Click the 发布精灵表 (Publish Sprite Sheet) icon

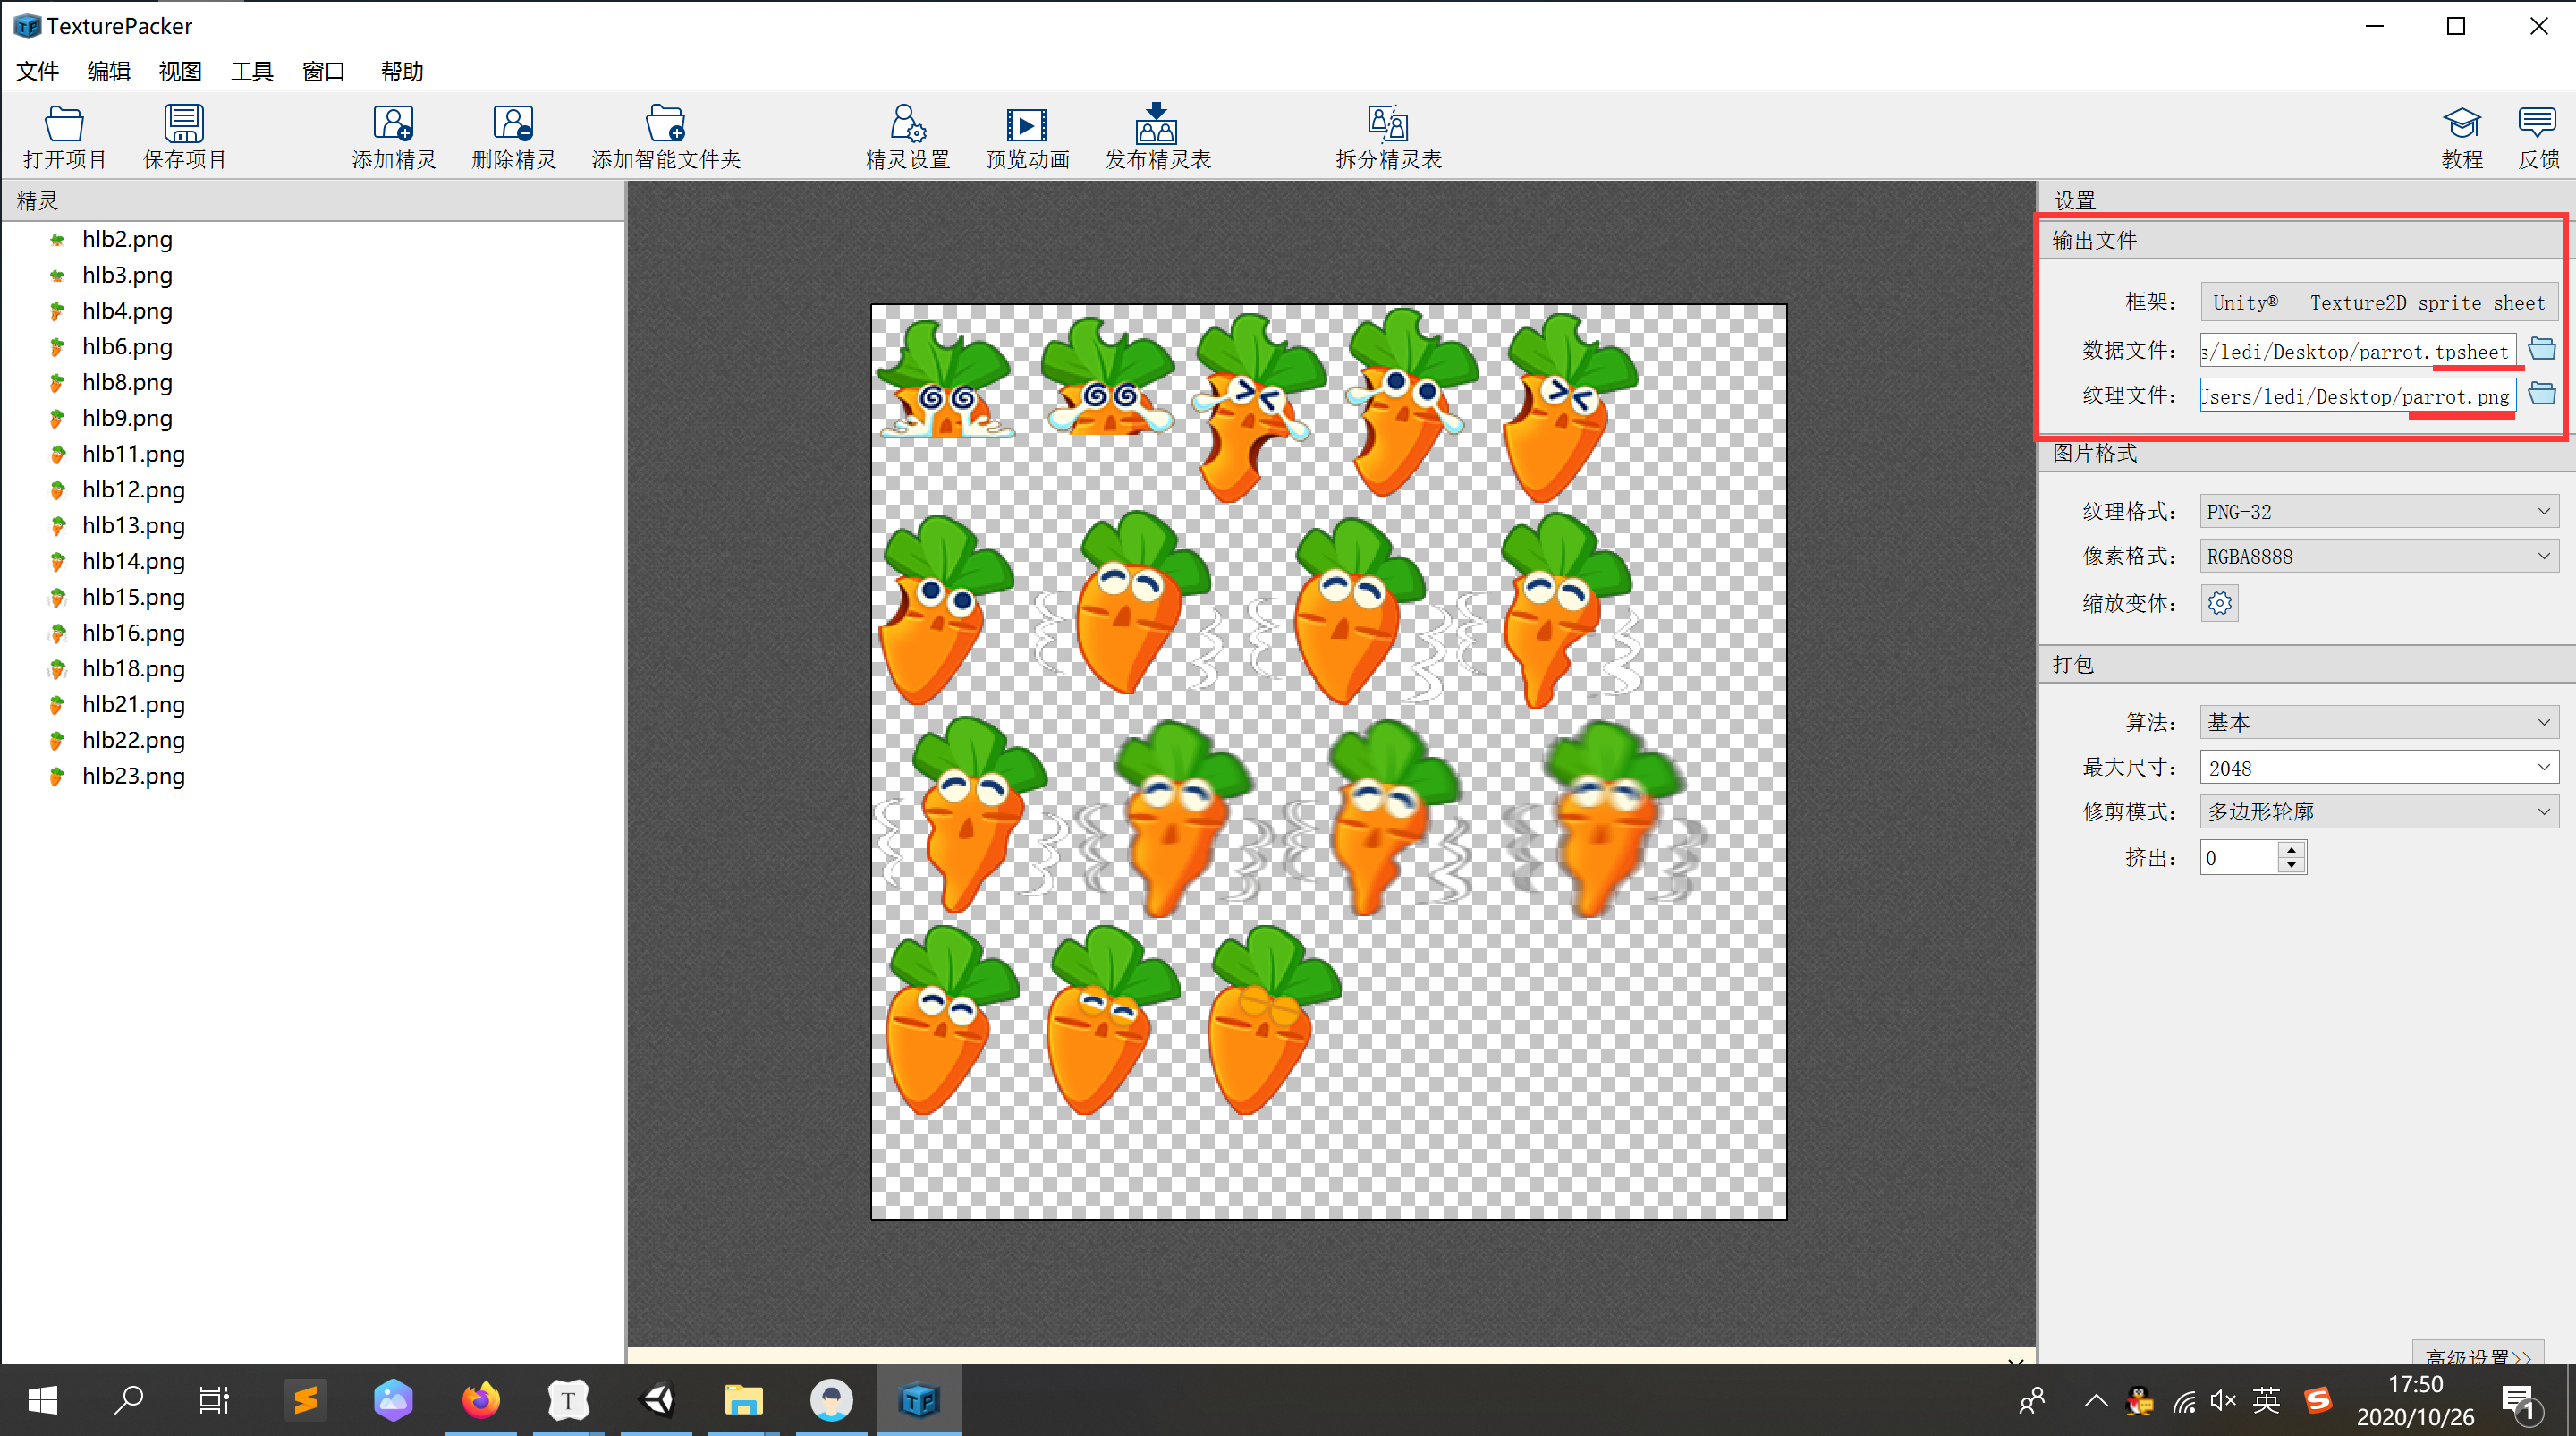(1157, 125)
